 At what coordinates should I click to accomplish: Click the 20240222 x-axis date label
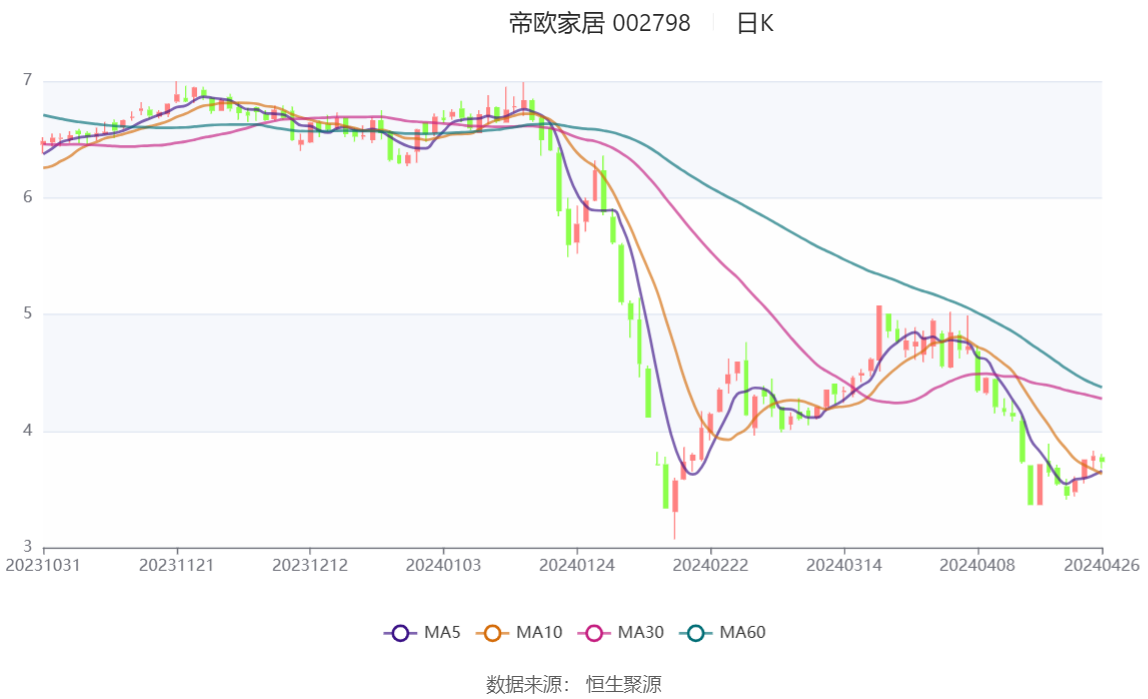710,566
